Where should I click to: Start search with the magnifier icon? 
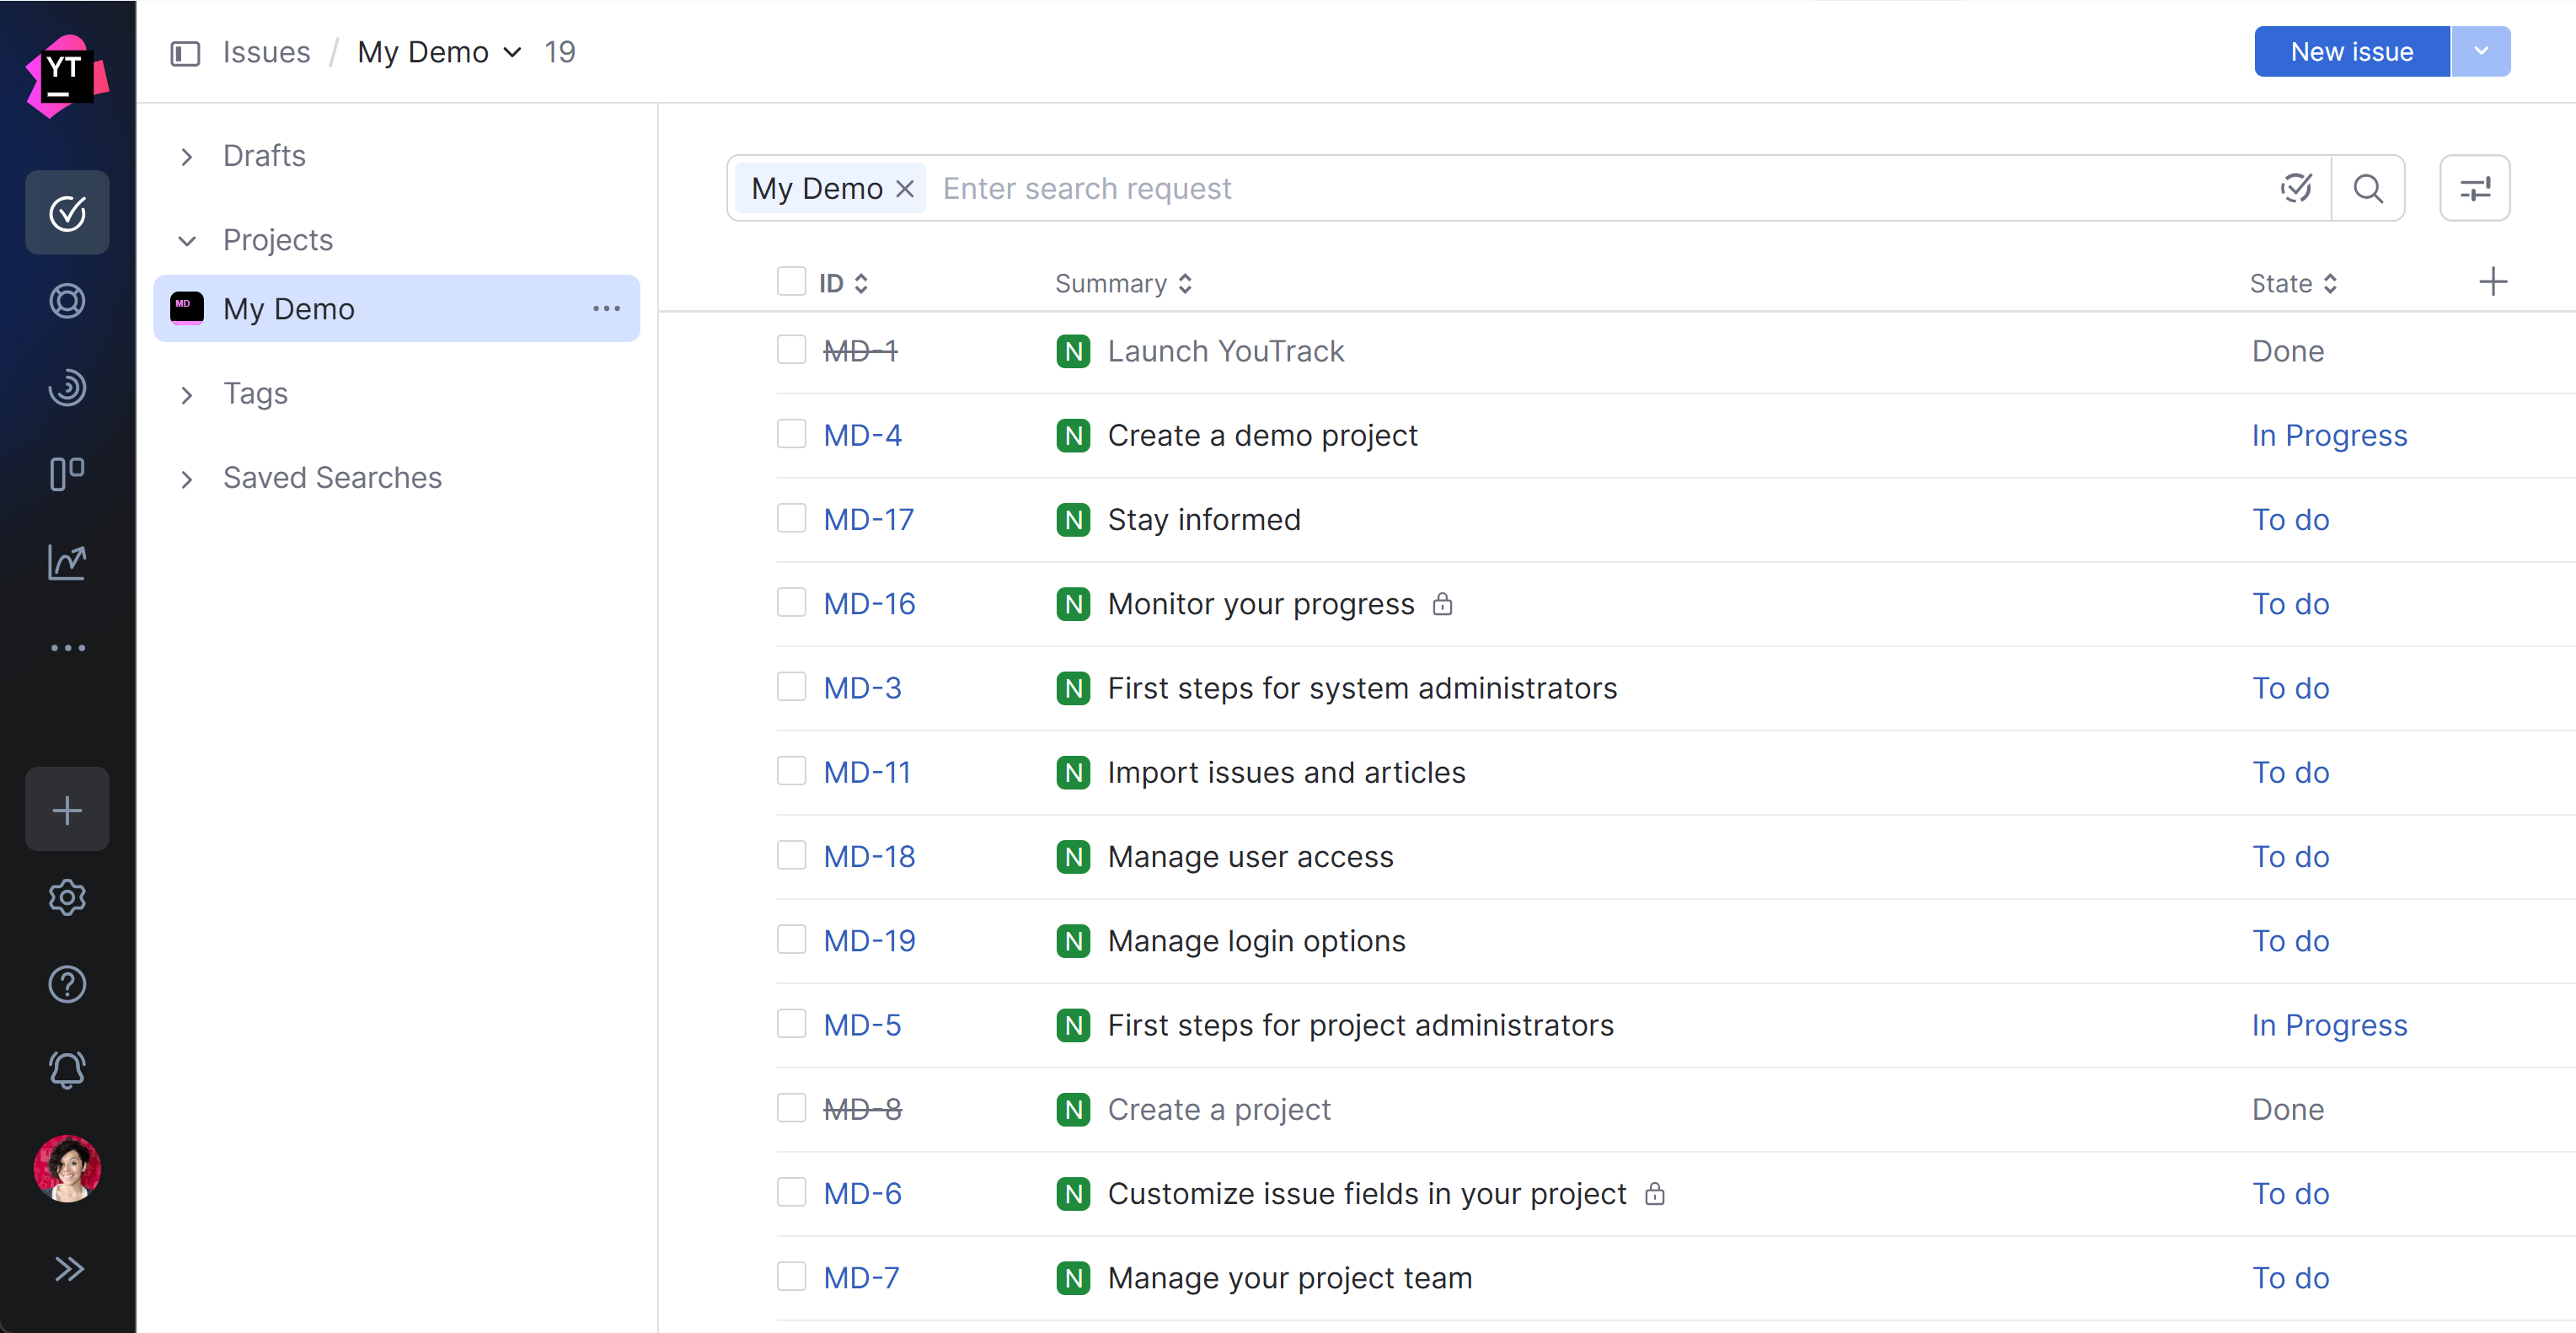click(2369, 188)
